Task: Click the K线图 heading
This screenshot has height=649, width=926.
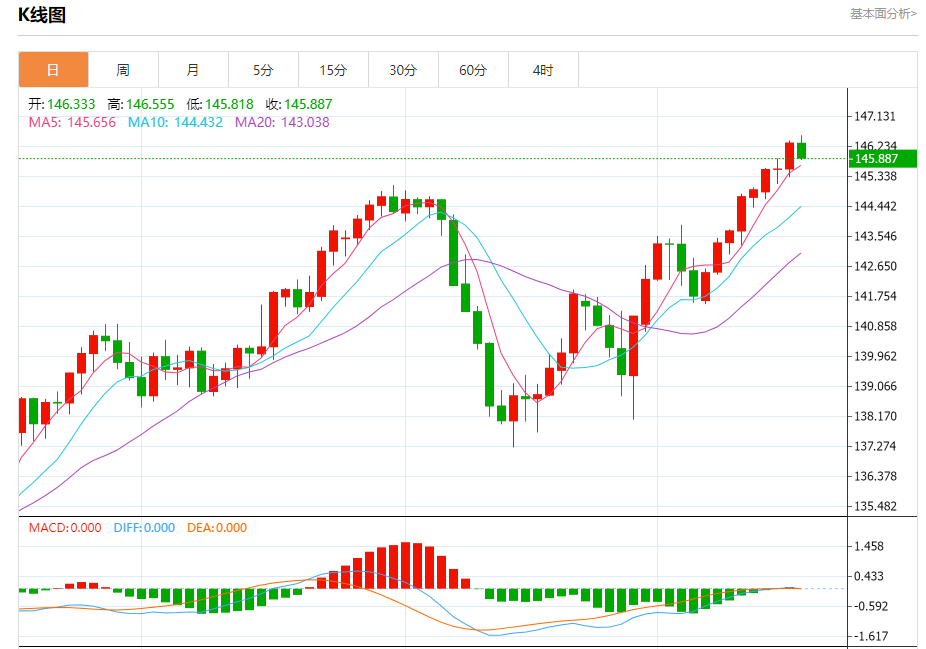Action: pyautogui.click(x=41, y=15)
